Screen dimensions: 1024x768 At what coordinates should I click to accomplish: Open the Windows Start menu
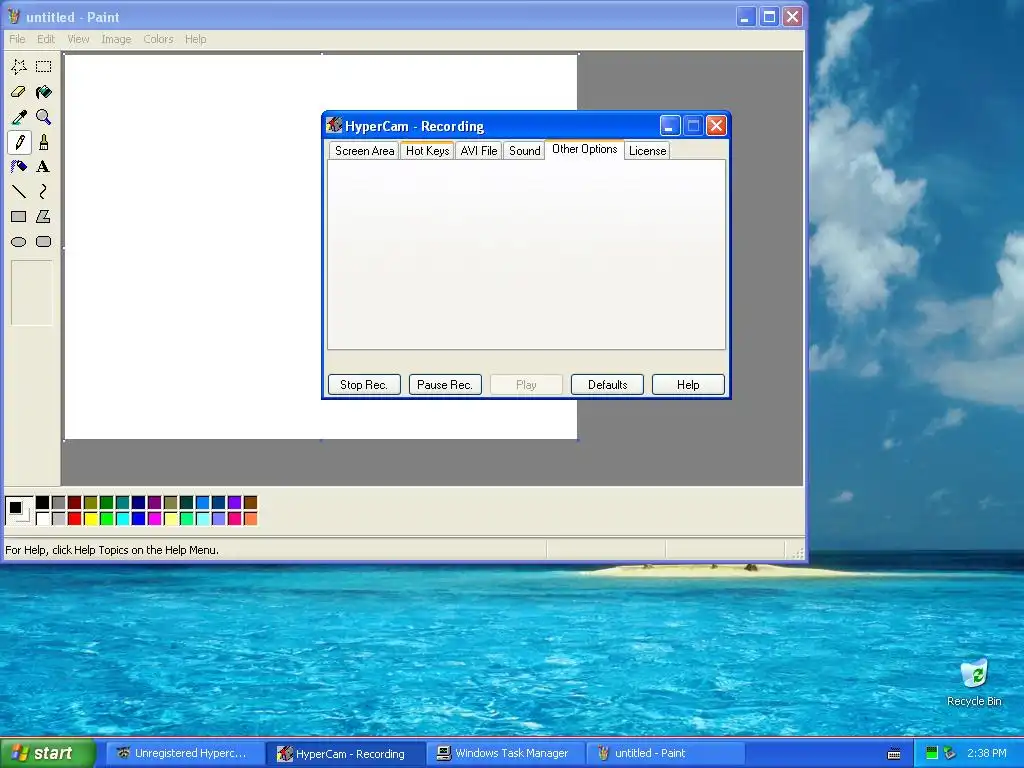pyautogui.click(x=47, y=753)
